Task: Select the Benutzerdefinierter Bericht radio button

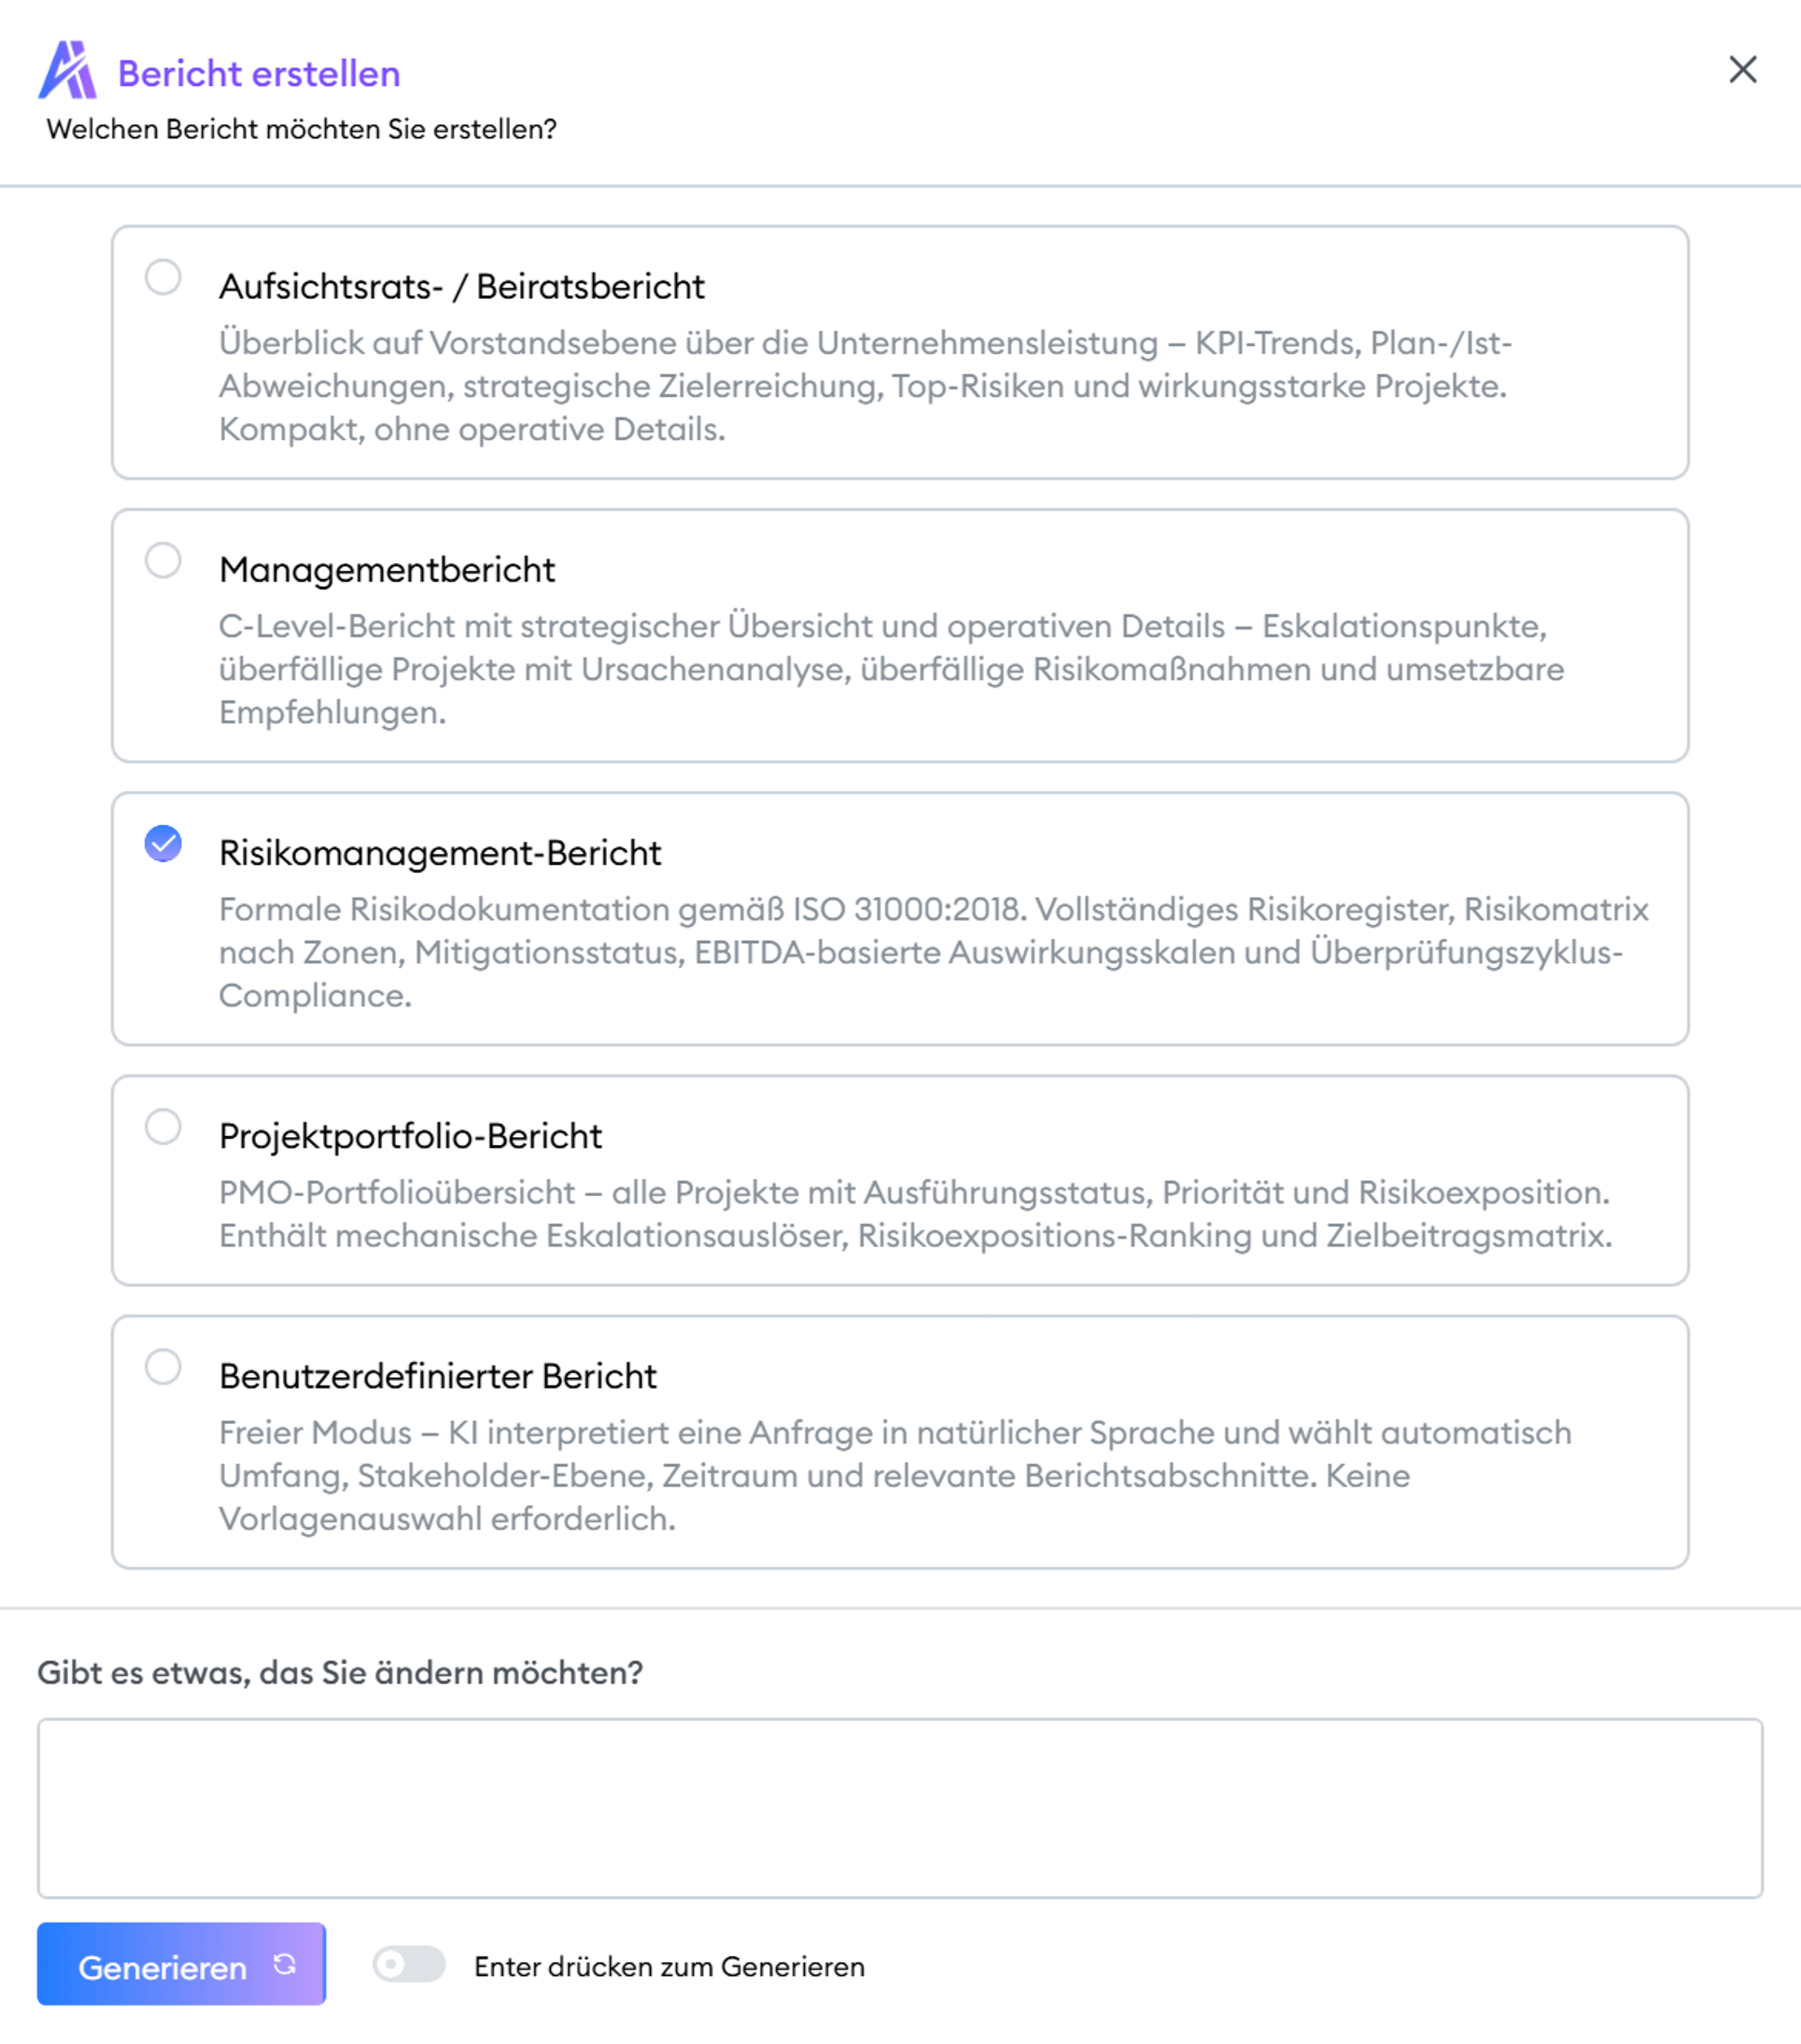Action: (x=163, y=1367)
